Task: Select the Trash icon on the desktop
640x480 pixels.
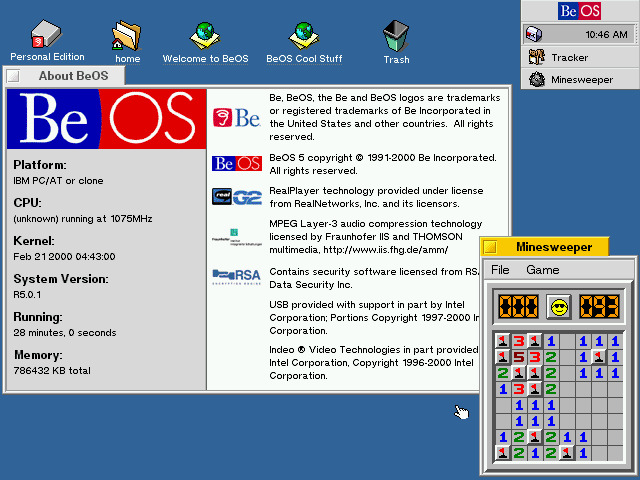Action: [x=396, y=36]
